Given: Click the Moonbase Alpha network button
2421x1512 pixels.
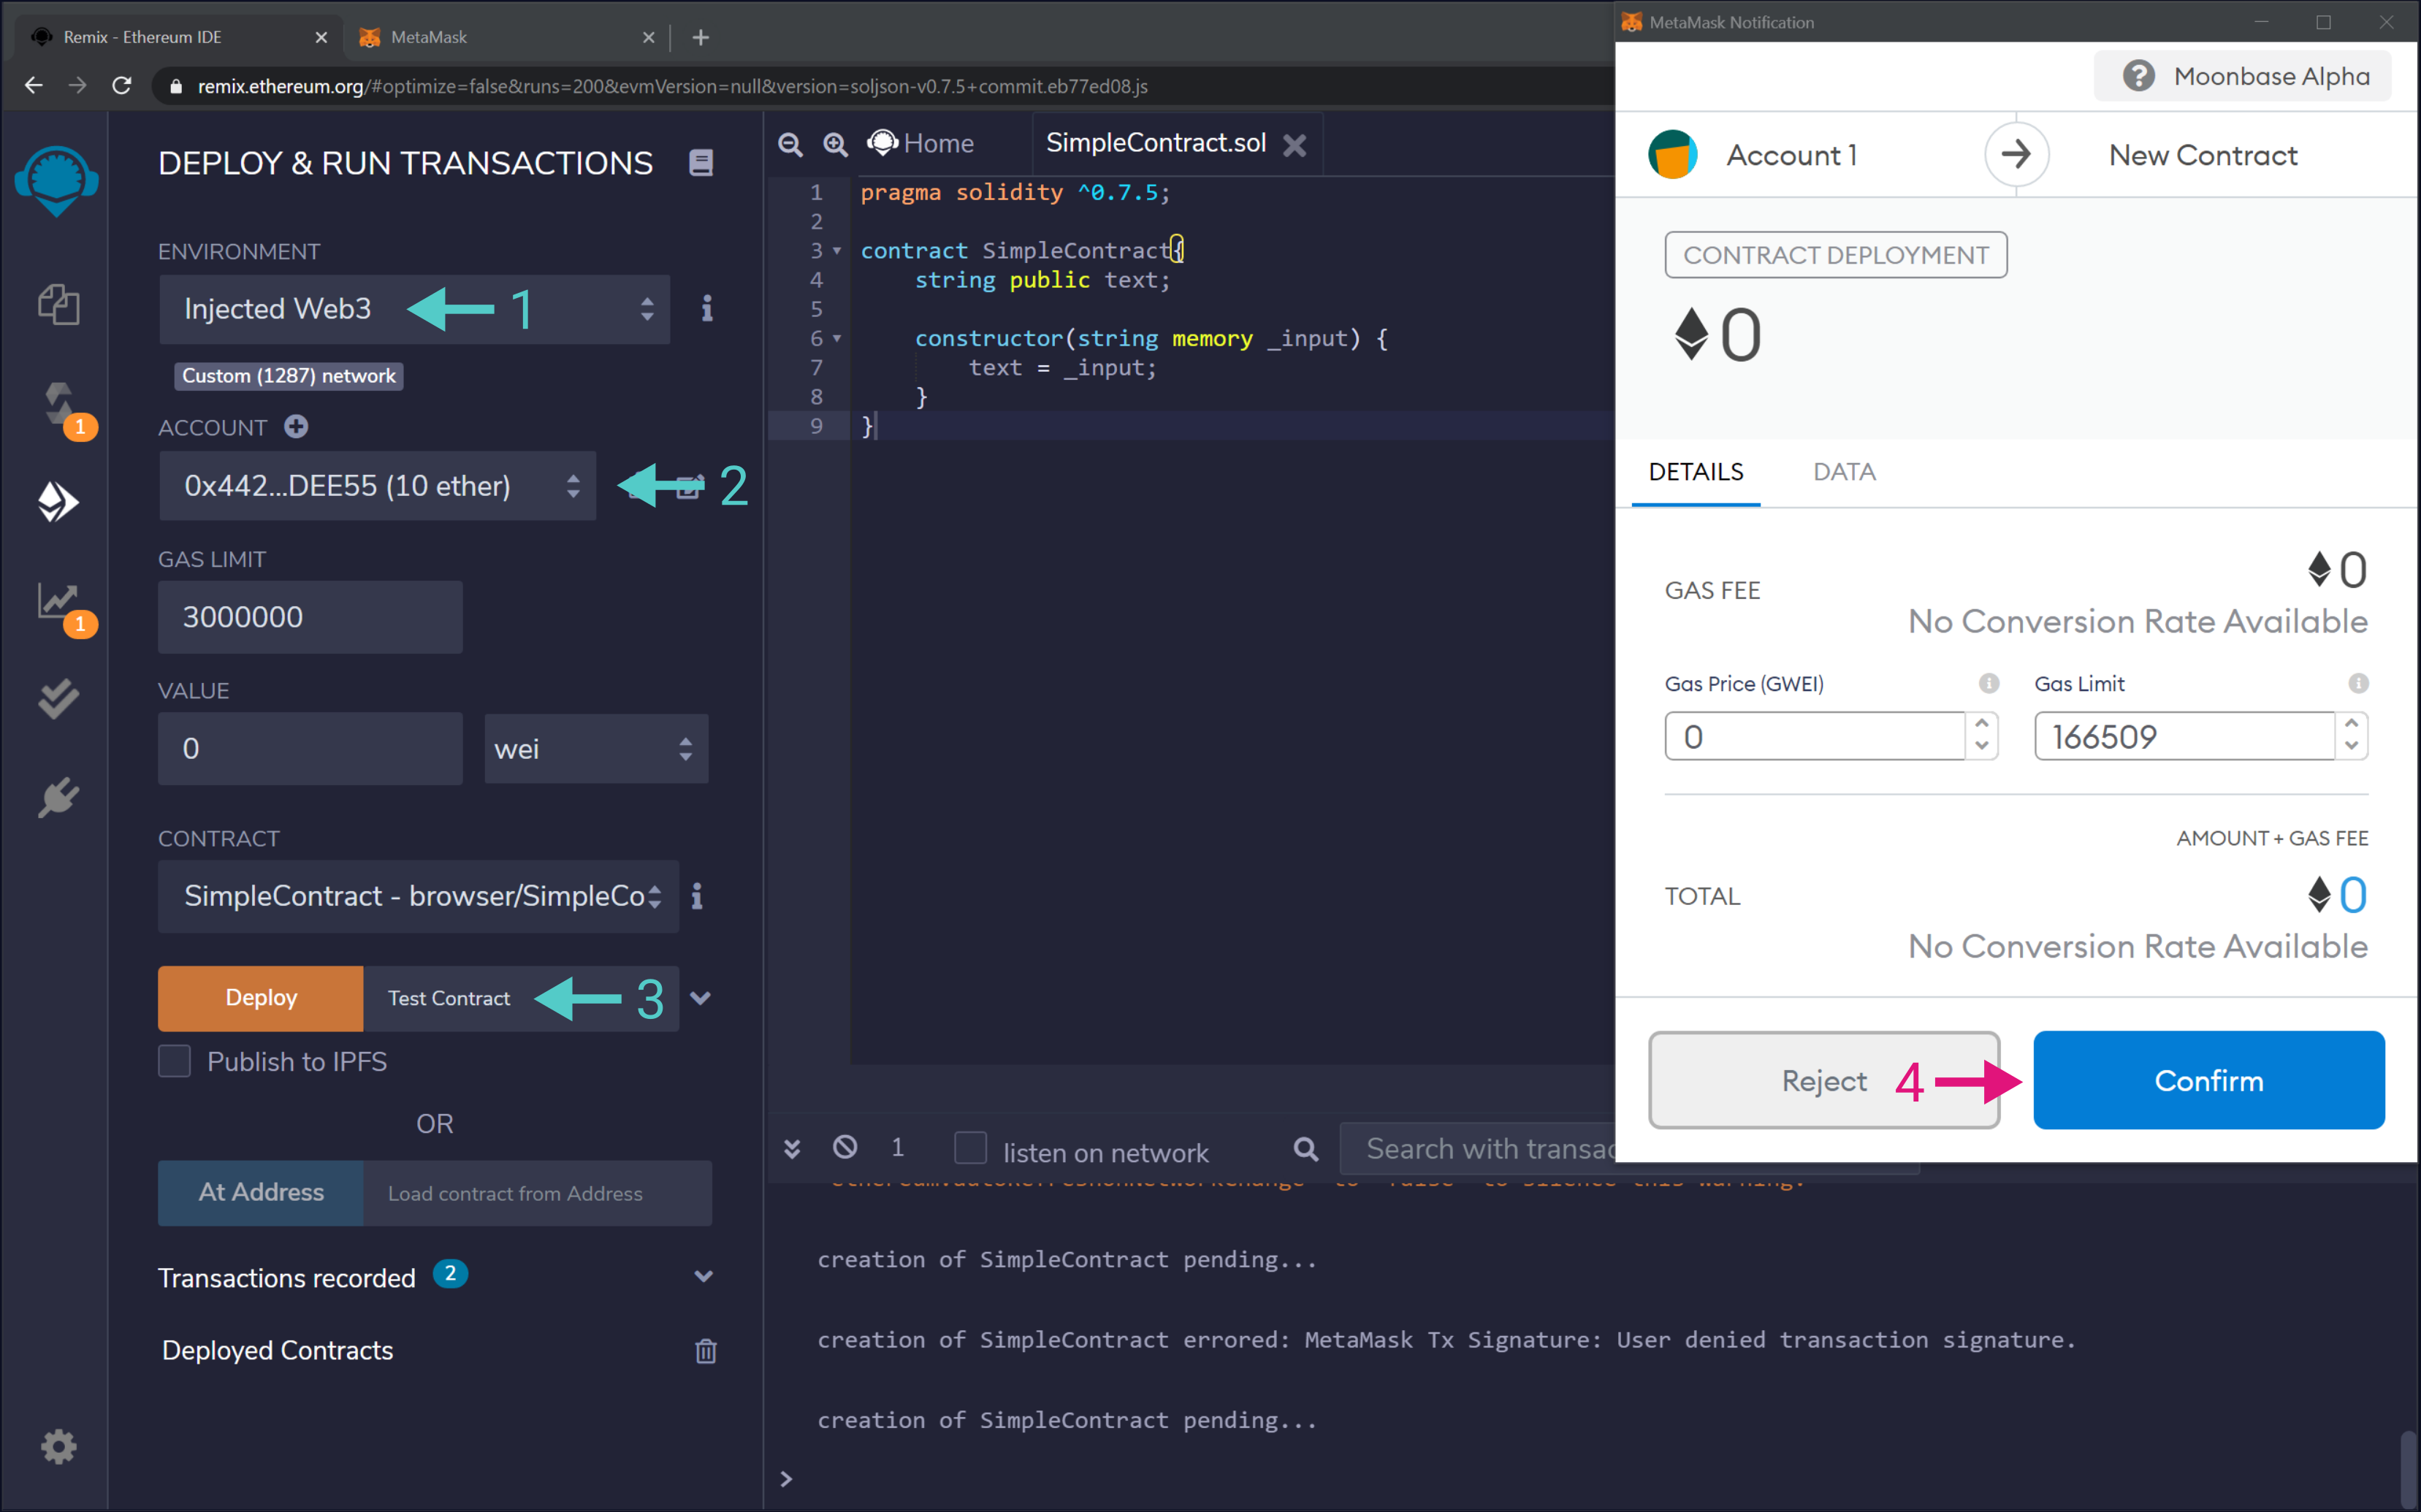Looking at the screenshot, I should click(x=2242, y=76).
